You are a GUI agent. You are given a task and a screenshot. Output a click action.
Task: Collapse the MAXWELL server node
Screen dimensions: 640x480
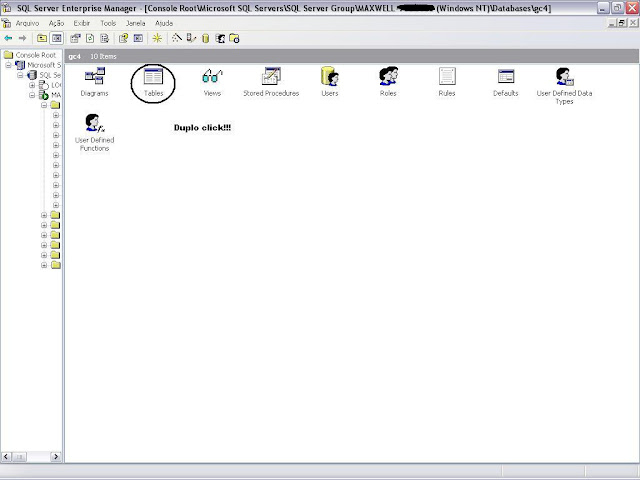coord(32,95)
